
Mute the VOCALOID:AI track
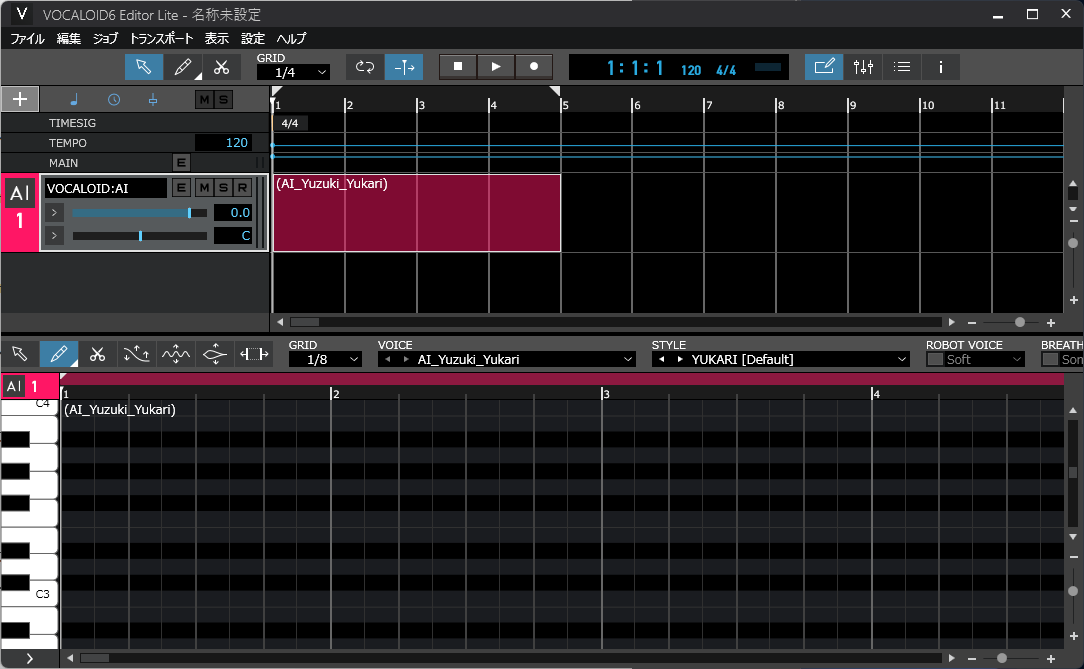click(x=204, y=187)
